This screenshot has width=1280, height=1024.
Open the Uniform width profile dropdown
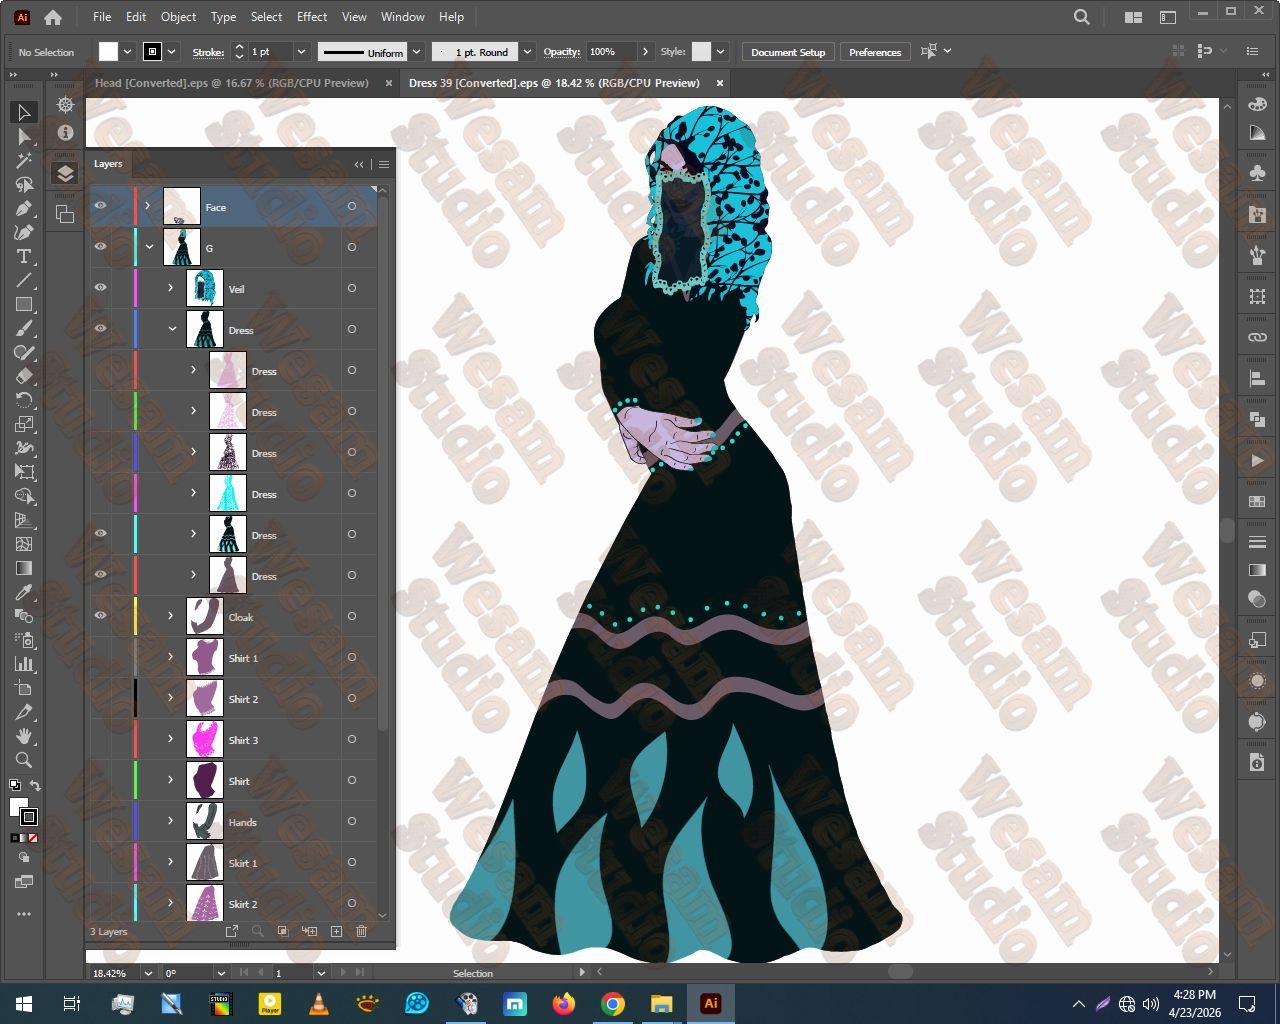(x=416, y=52)
